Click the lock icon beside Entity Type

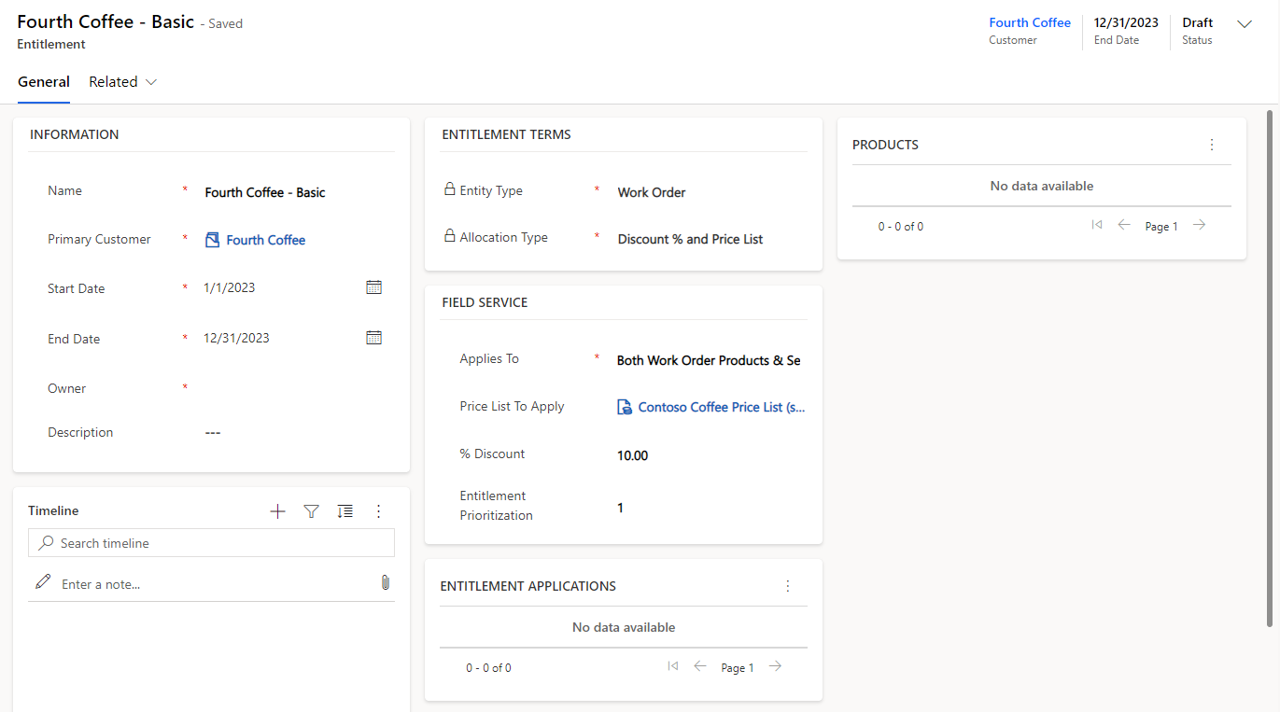click(450, 189)
